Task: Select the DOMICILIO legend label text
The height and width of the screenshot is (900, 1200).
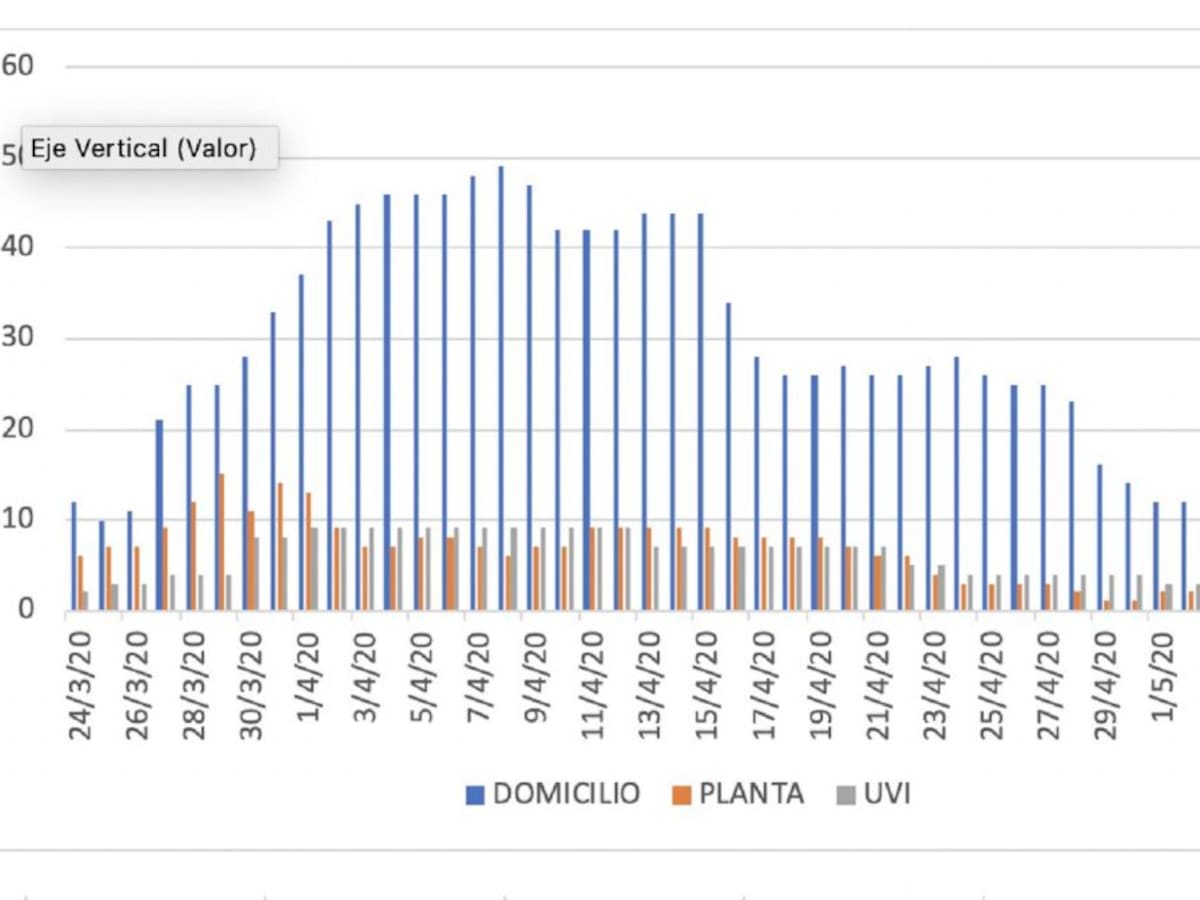Action: pos(566,794)
